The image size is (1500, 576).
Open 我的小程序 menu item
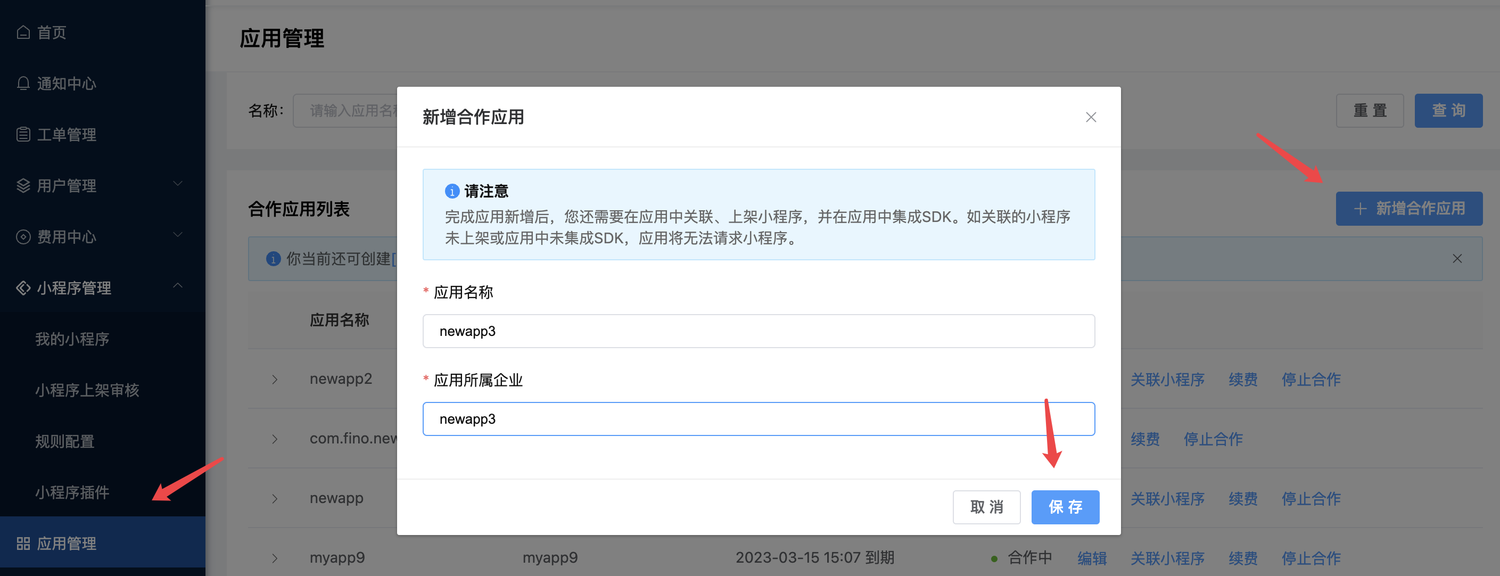pos(72,339)
